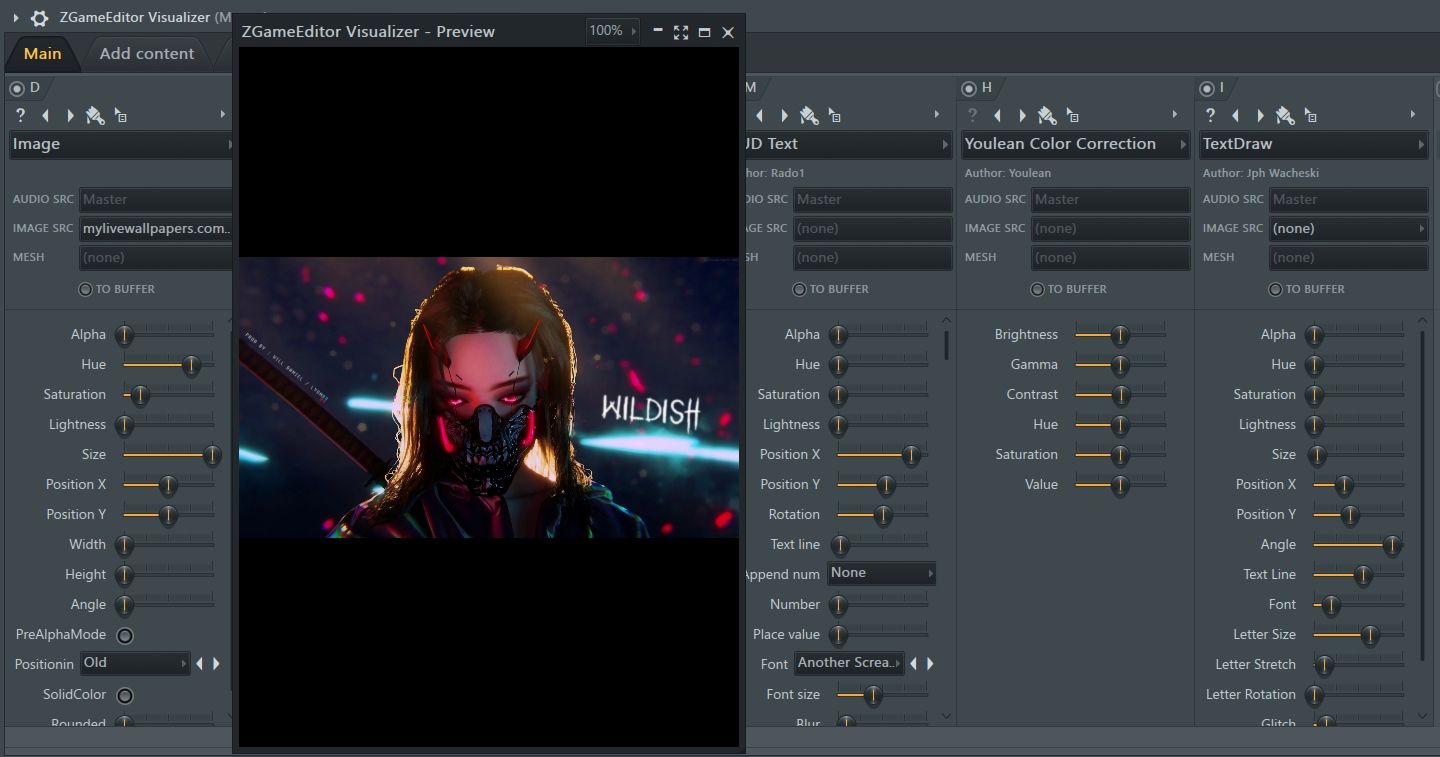
Task: Toggle layer H enable radio button
Action: click(x=969, y=88)
